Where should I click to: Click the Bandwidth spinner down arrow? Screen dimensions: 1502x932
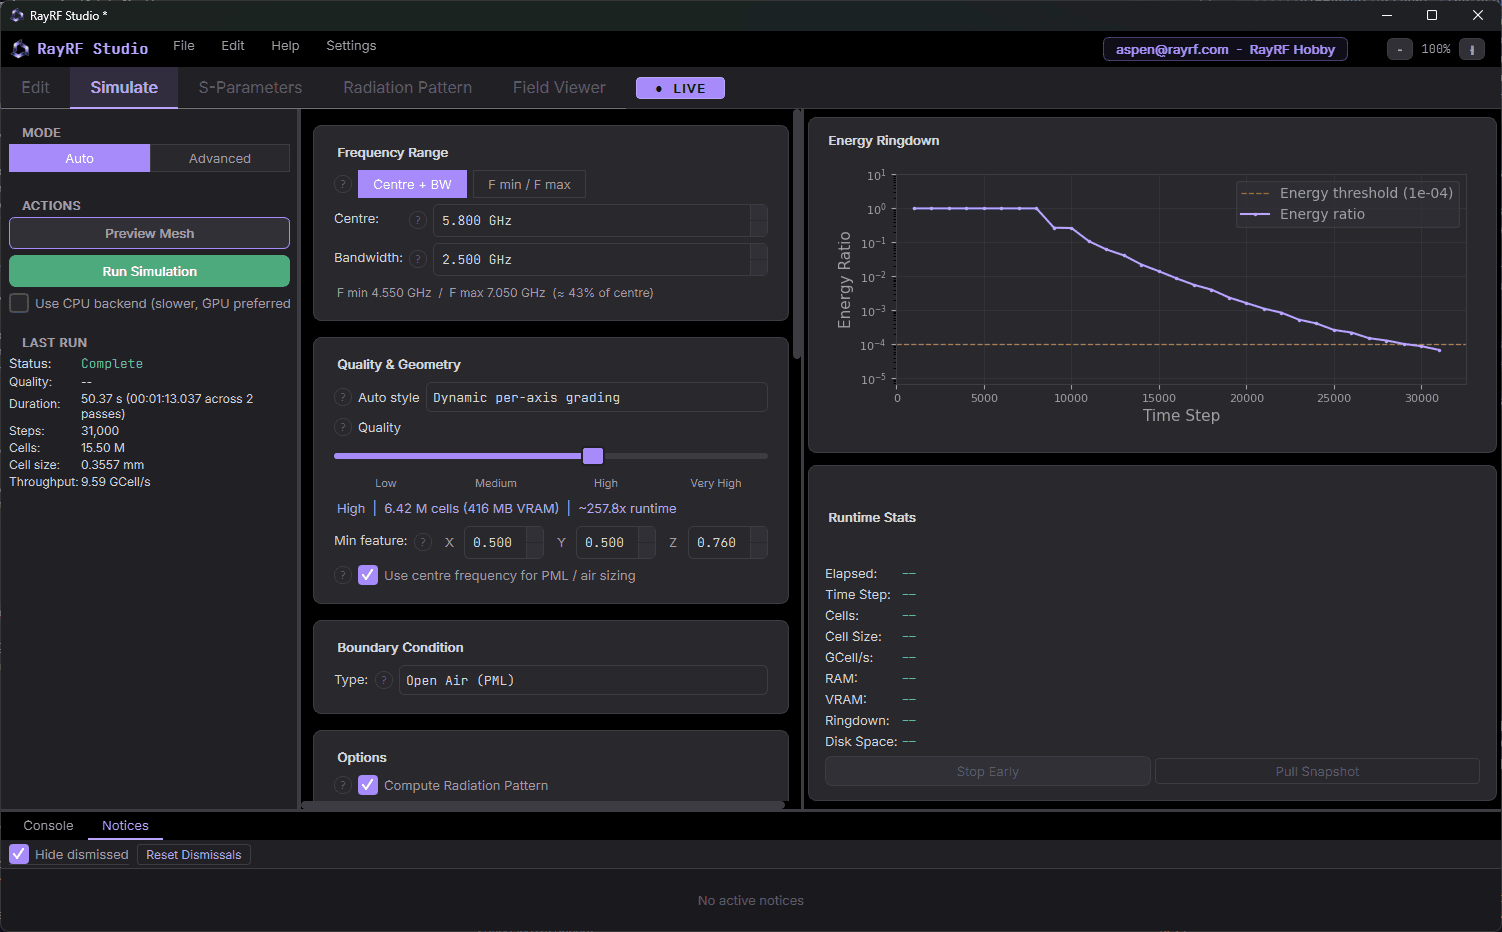759,267
